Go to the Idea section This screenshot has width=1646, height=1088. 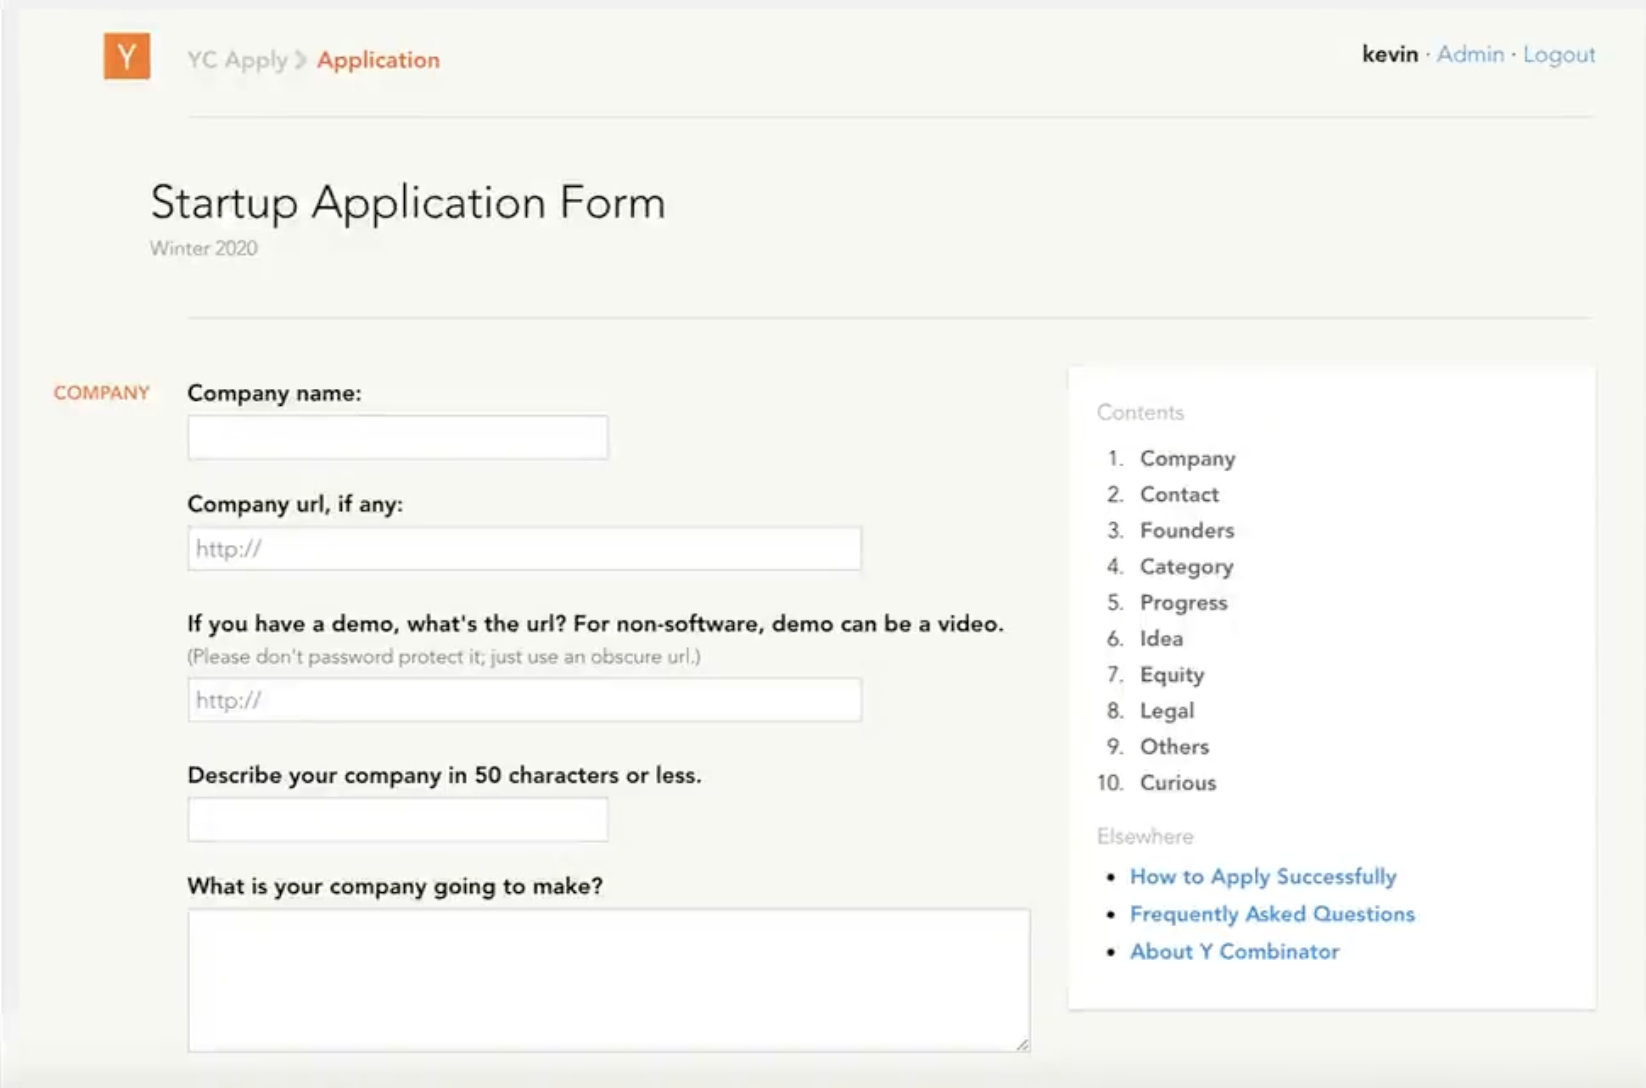click(x=1162, y=638)
